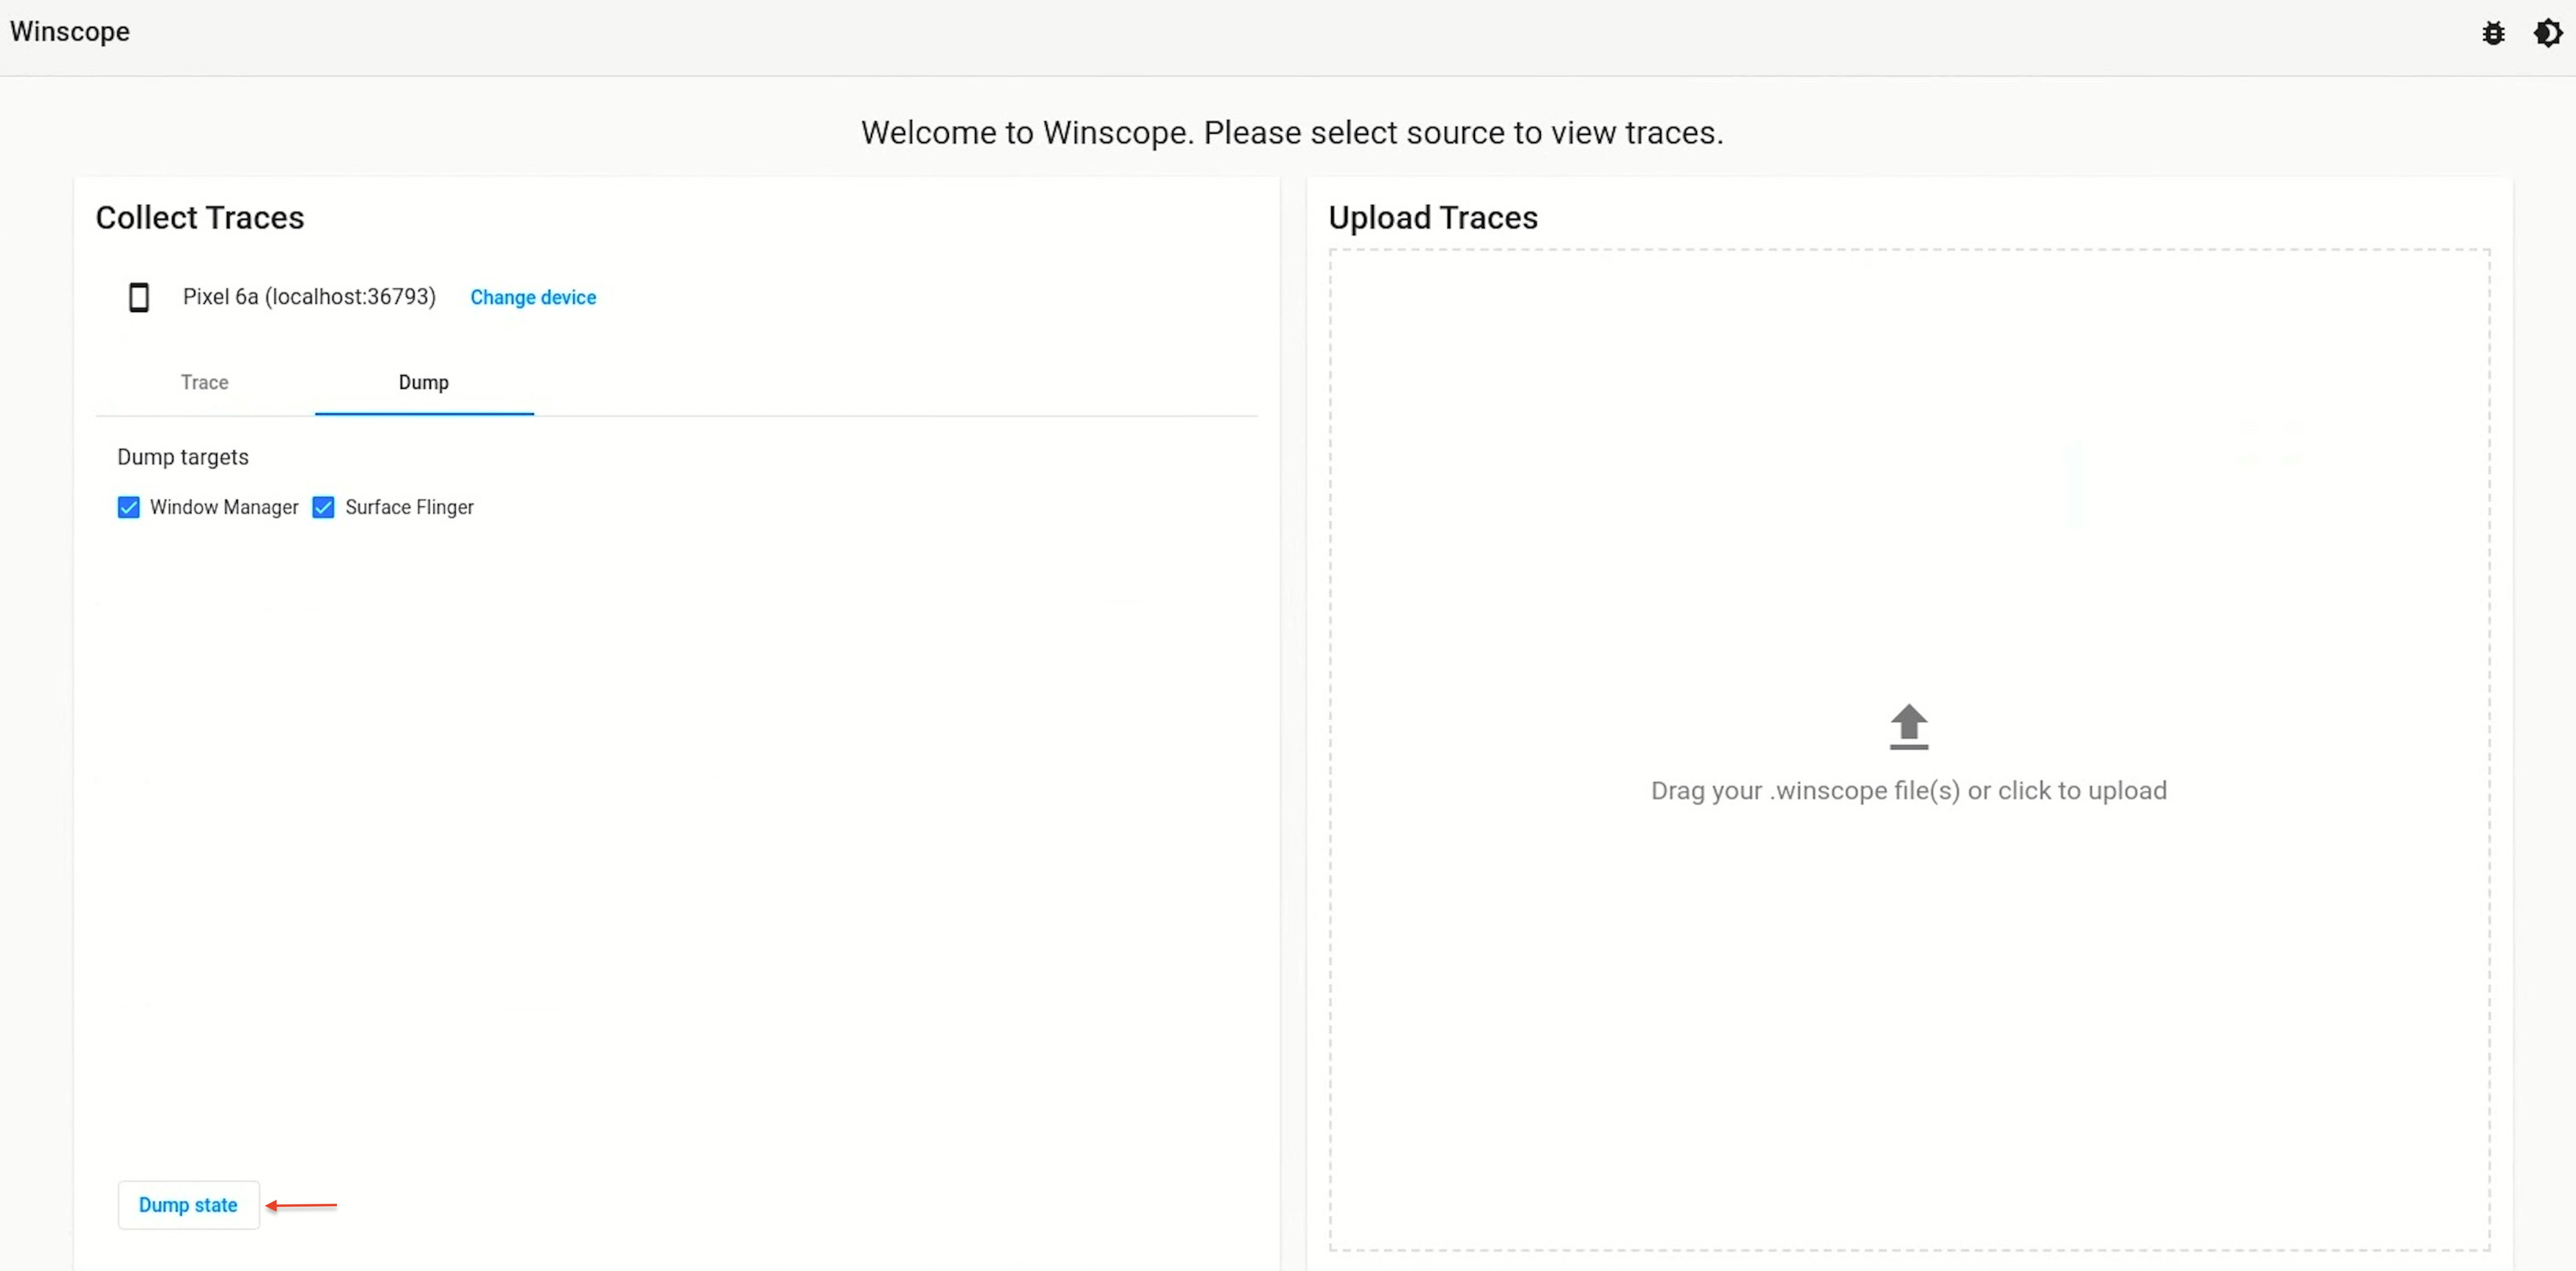Disable the Window Manager dump target
This screenshot has width=2576, height=1271.
point(128,506)
